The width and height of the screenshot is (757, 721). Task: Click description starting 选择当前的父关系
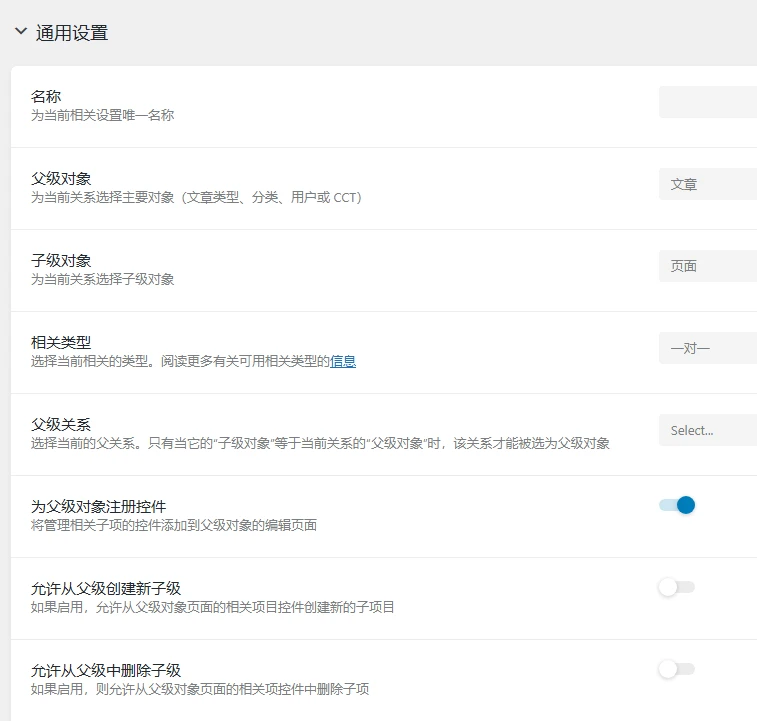tap(320, 443)
